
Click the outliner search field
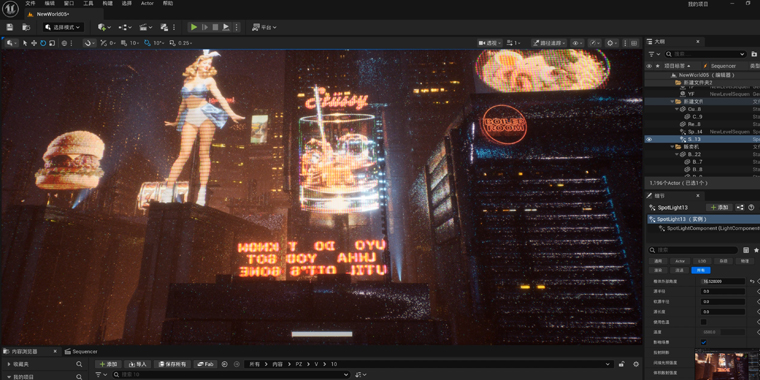coord(705,54)
